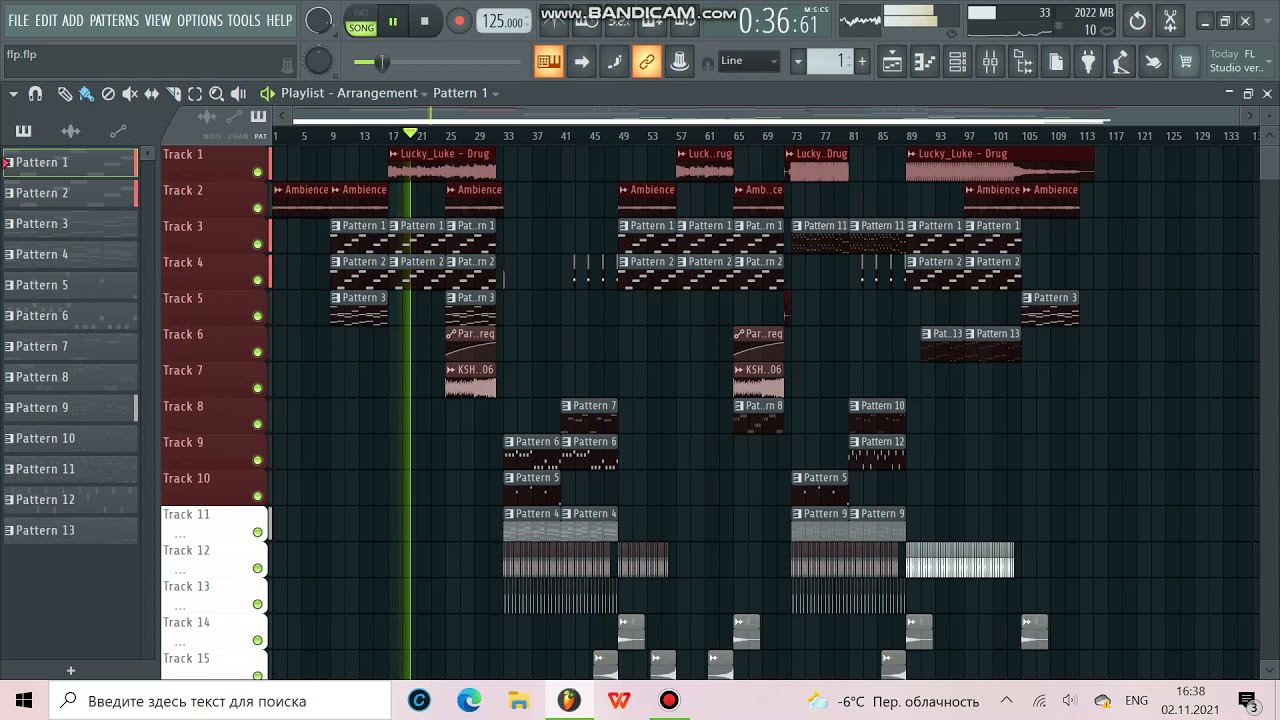Open PATTERNS menu
The image size is (1280, 720).
click(114, 20)
